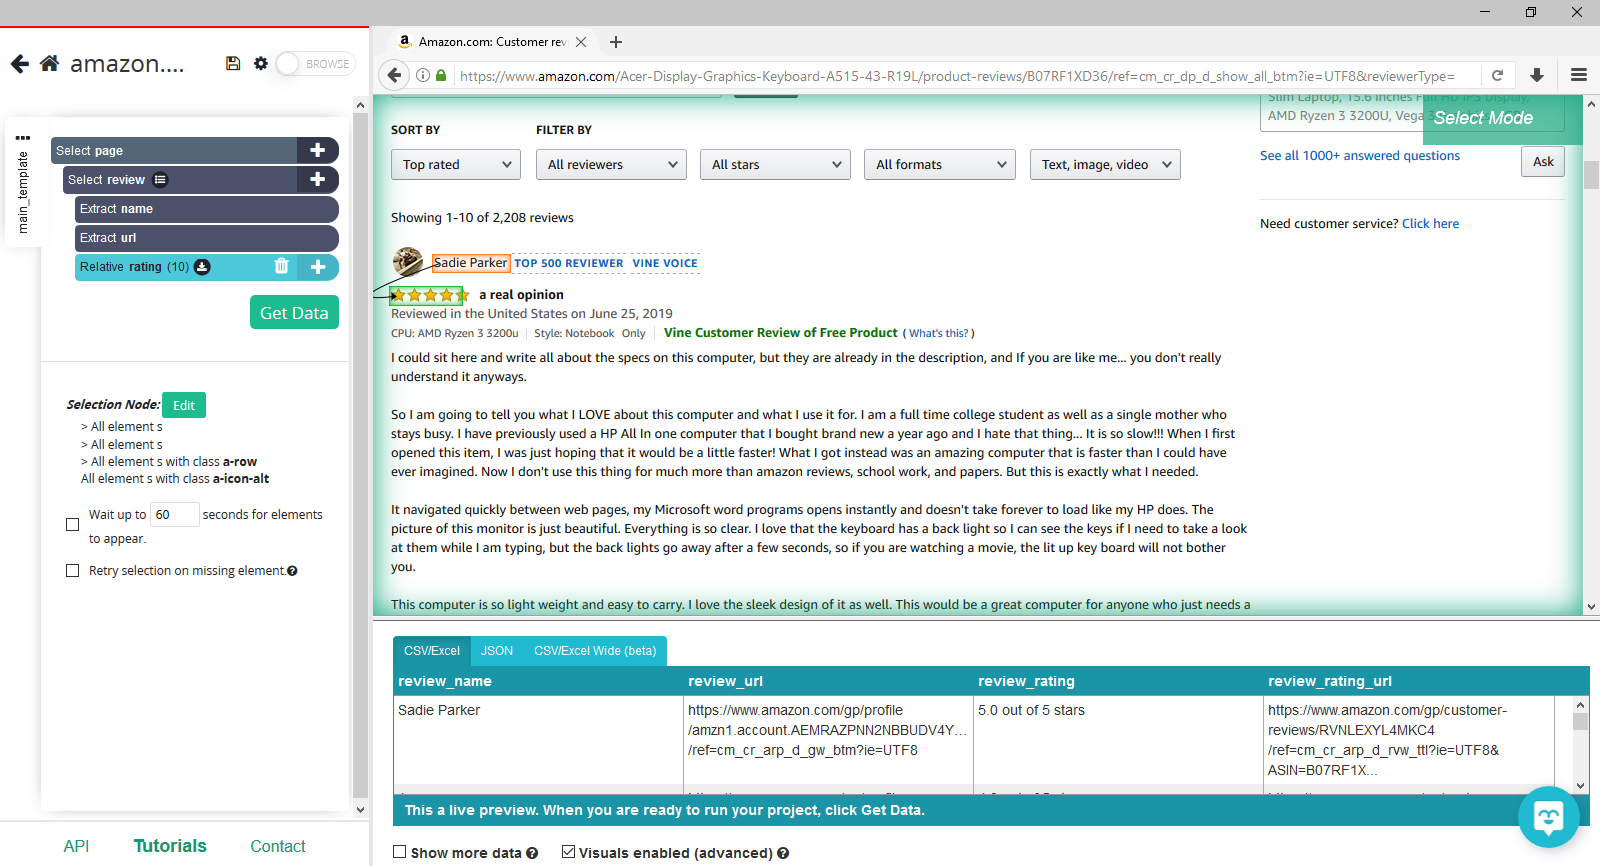
Task: Click the VINE VOICE badge
Action: click(665, 264)
